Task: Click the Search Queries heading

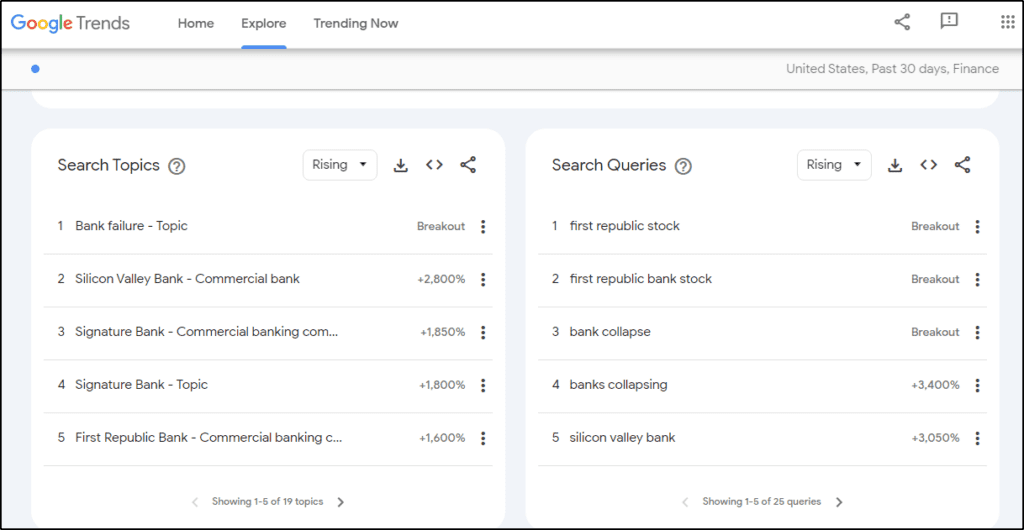Action: click(609, 165)
